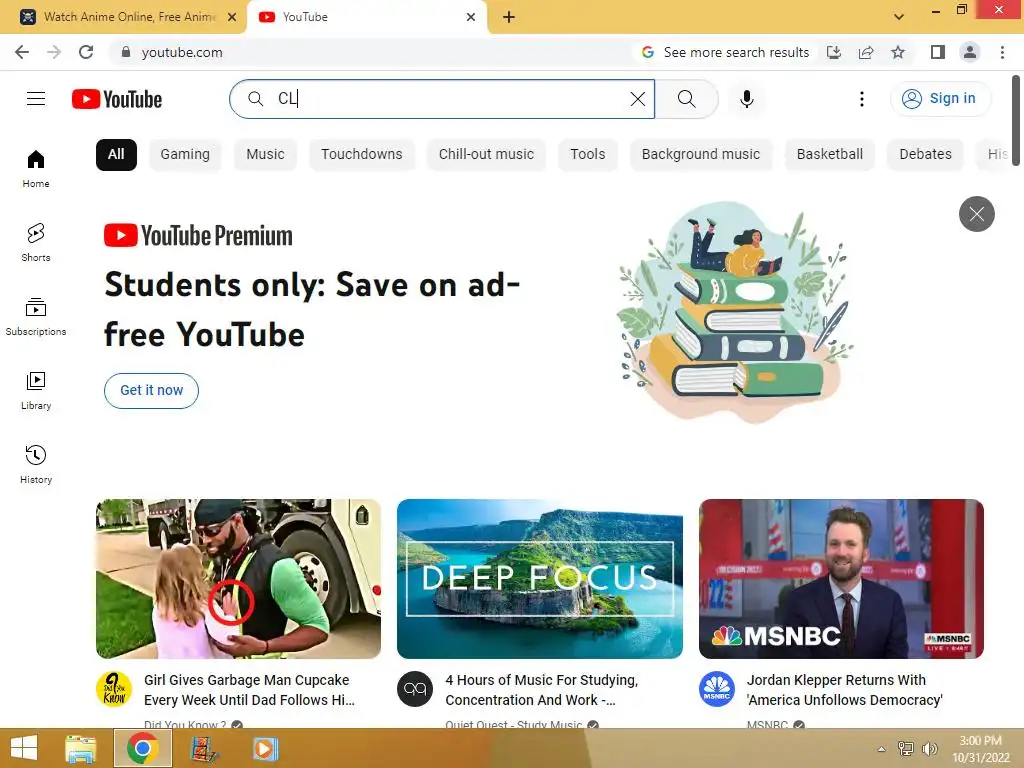1024x768 pixels.
Task: Open the Did You Know channel avatar
Action: coord(114,689)
